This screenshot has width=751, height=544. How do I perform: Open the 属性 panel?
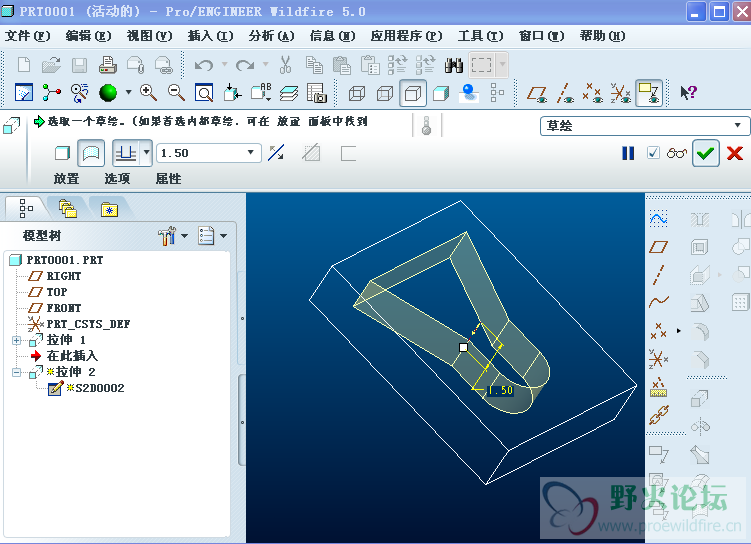(168, 179)
